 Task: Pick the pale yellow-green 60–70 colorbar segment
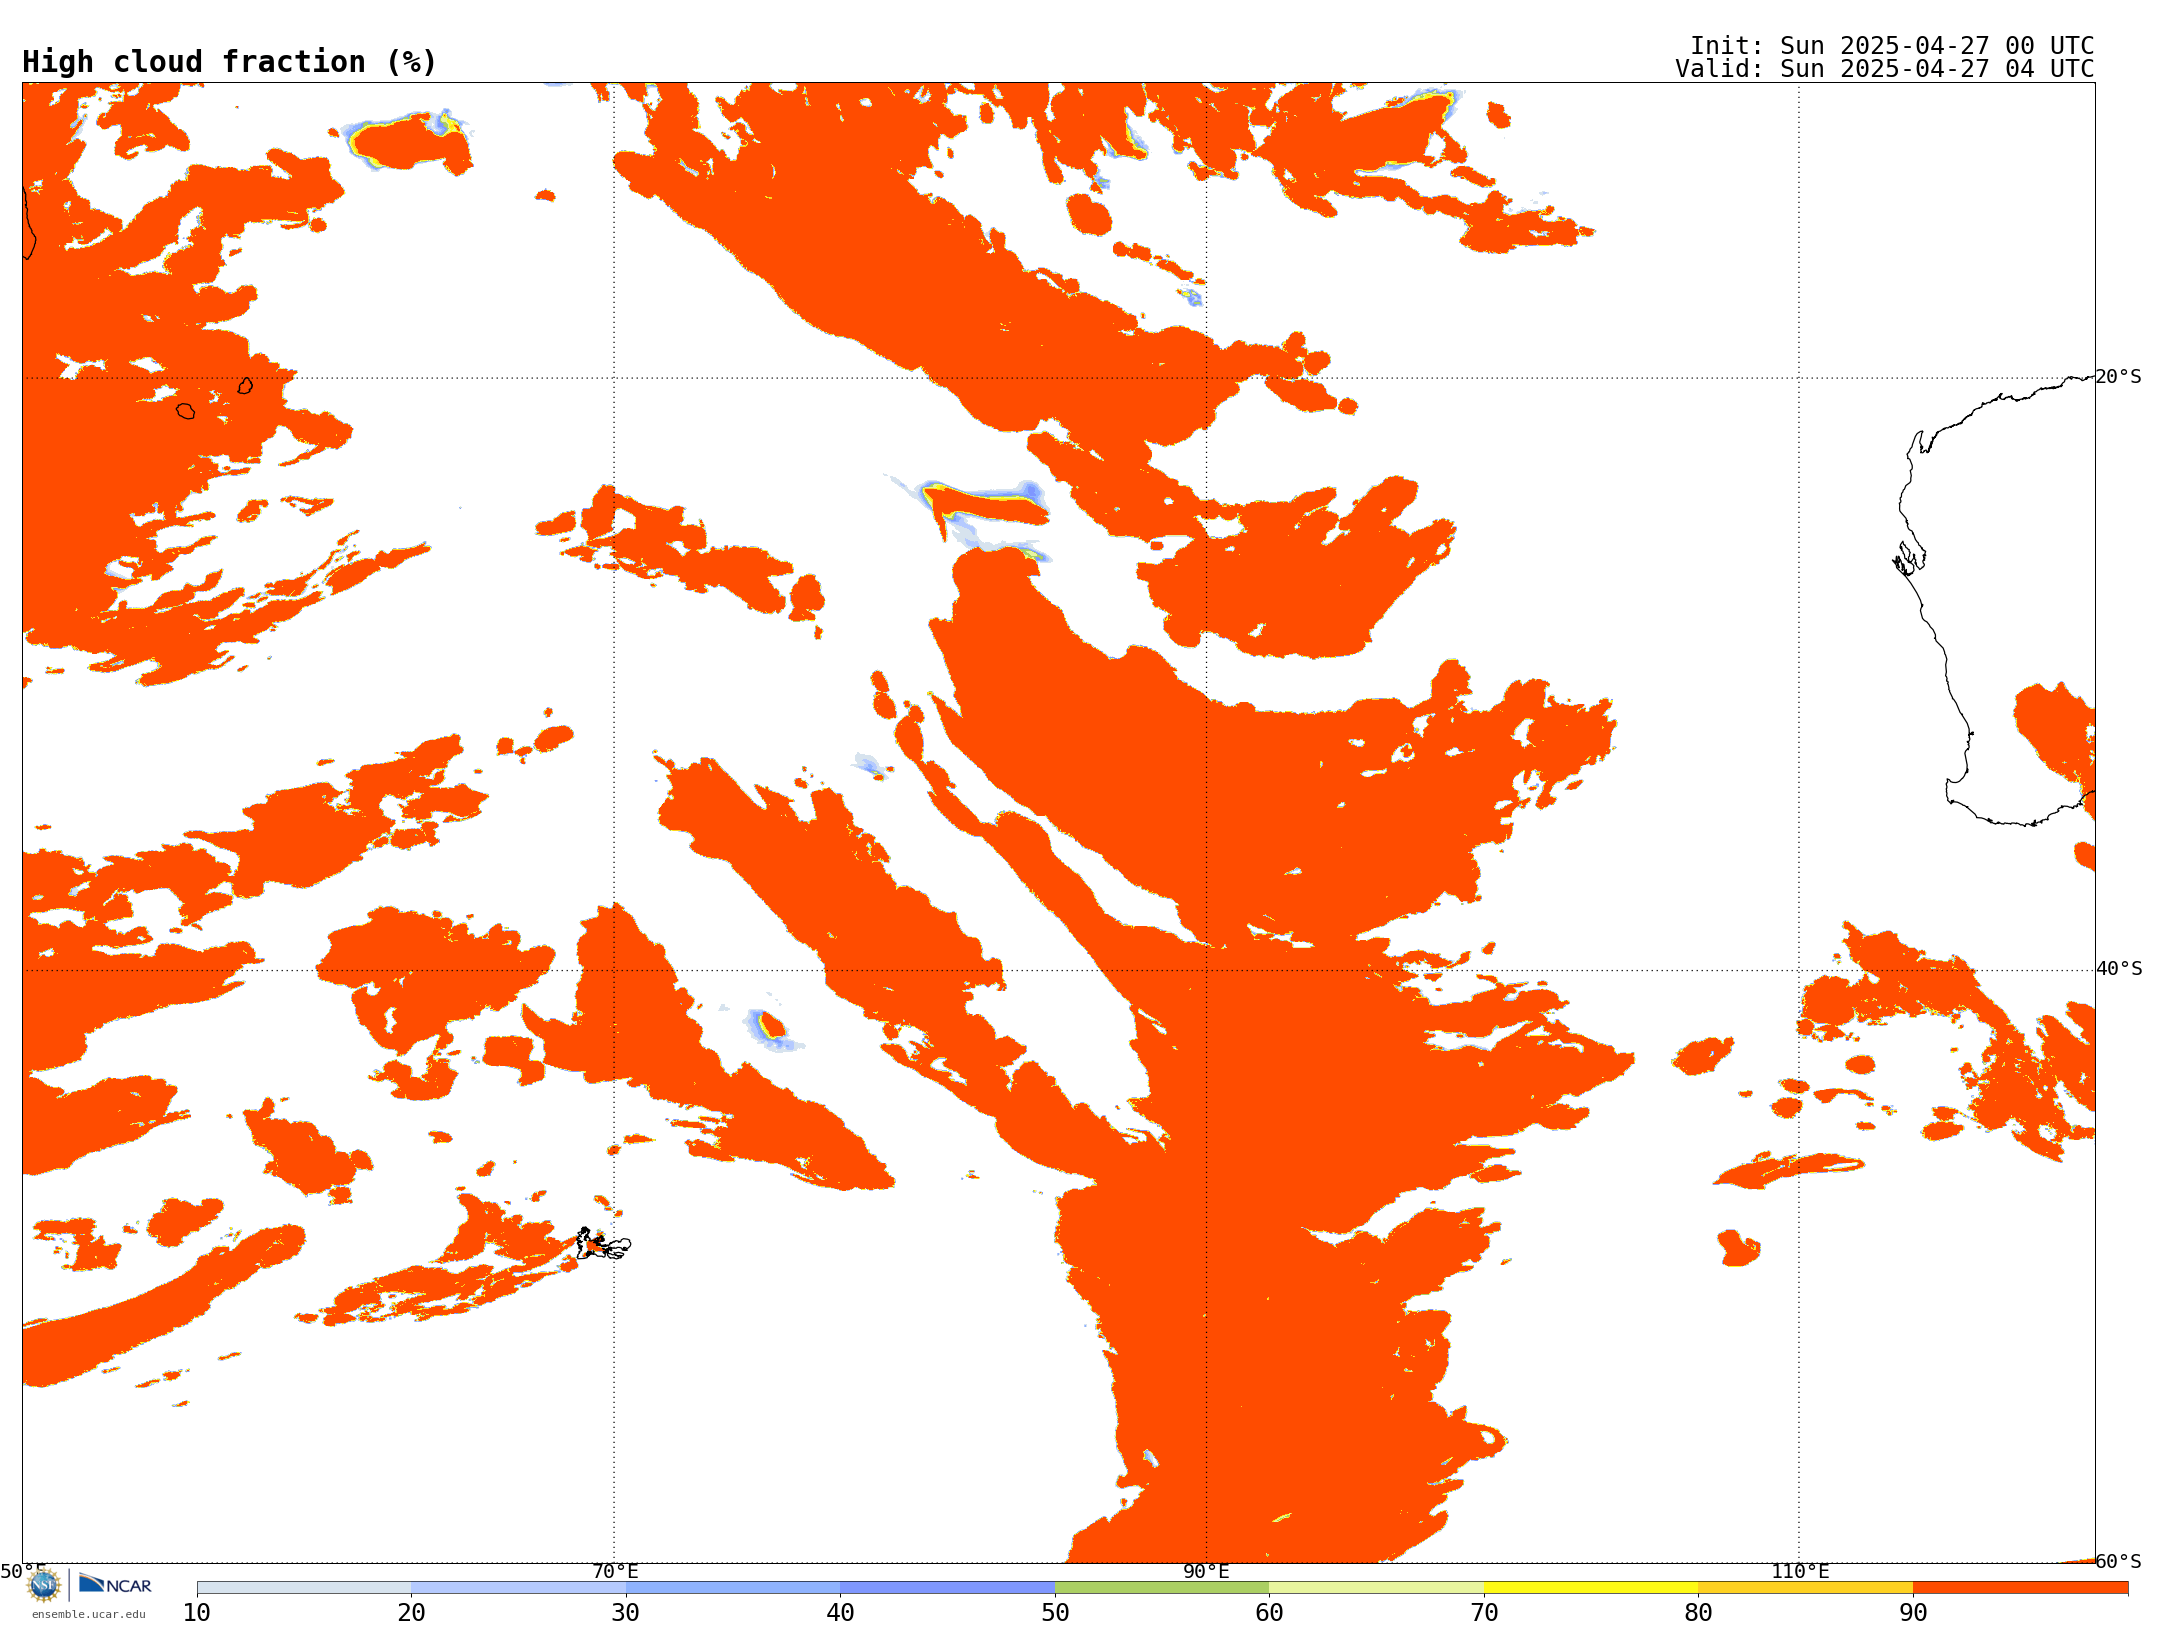coord(1376,1588)
